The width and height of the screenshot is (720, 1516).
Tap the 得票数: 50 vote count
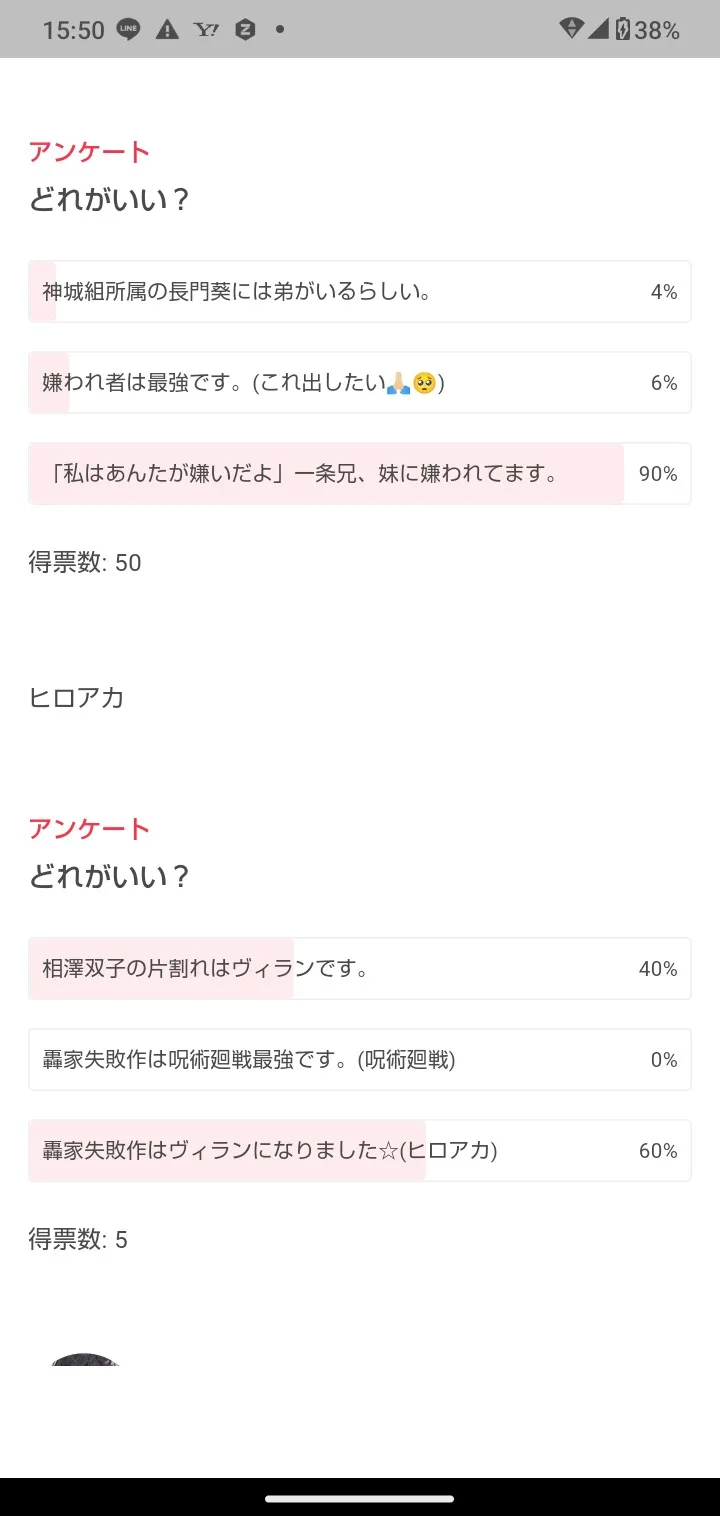tap(85, 563)
